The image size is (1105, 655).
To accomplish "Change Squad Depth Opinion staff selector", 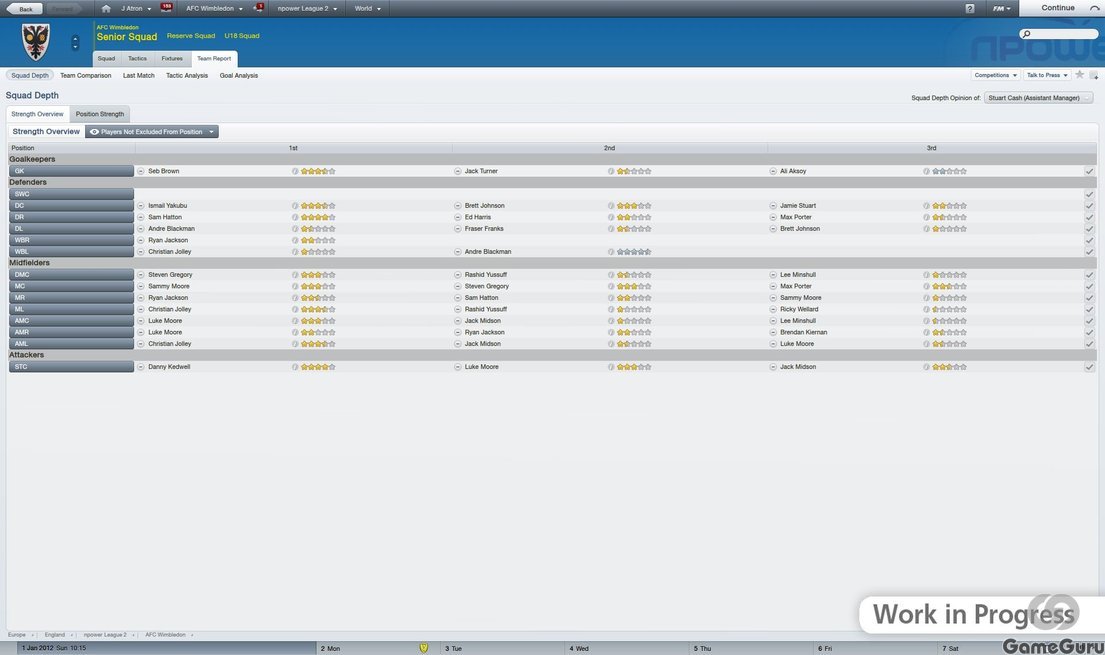I will point(1039,98).
